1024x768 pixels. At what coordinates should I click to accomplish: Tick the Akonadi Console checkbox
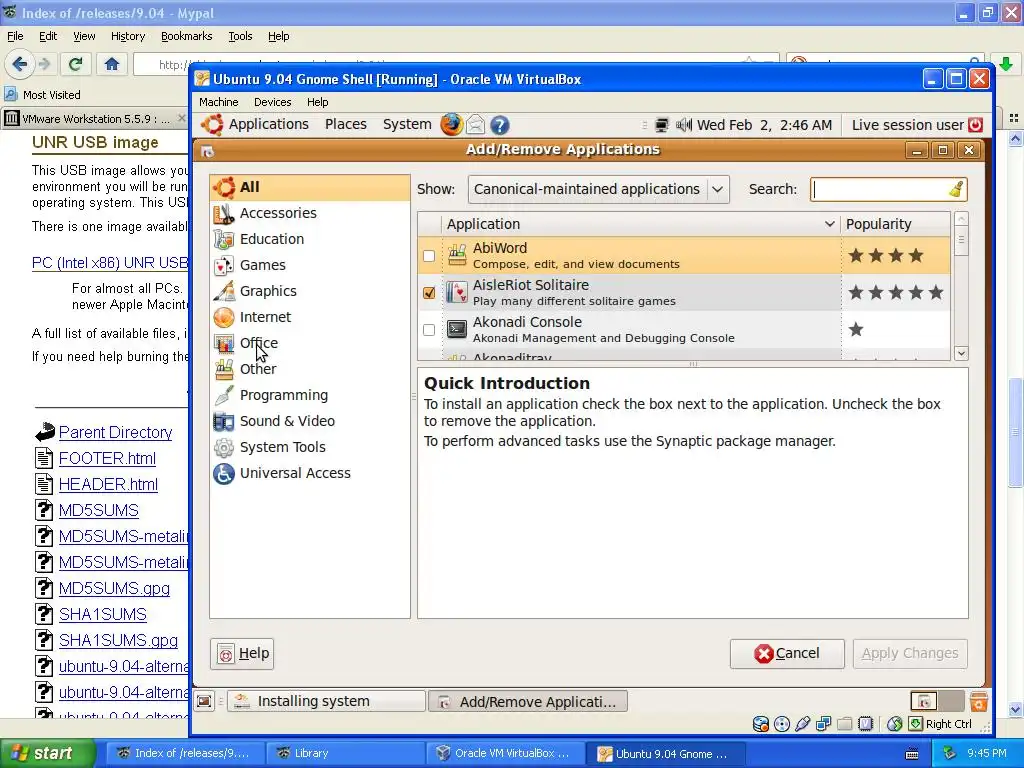pos(428,330)
